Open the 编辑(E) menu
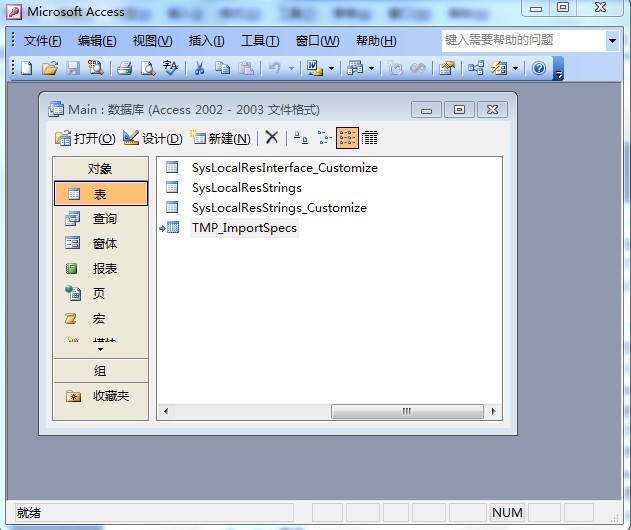The height and width of the screenshot is (530, 631). point(97,41)
